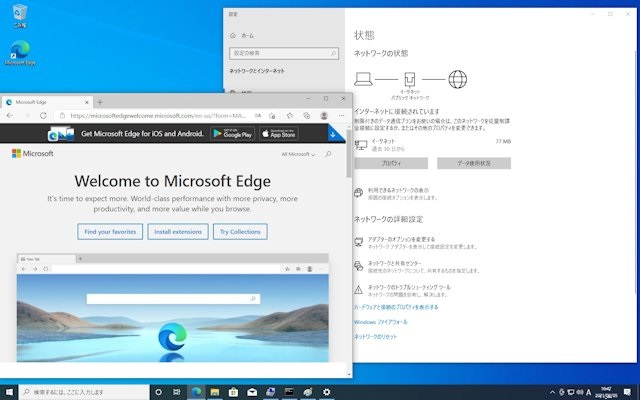Expand All Microsoft dropdown
Viewport: 640px width, 400px height.
pyautogui.click(x=298, y=154)
